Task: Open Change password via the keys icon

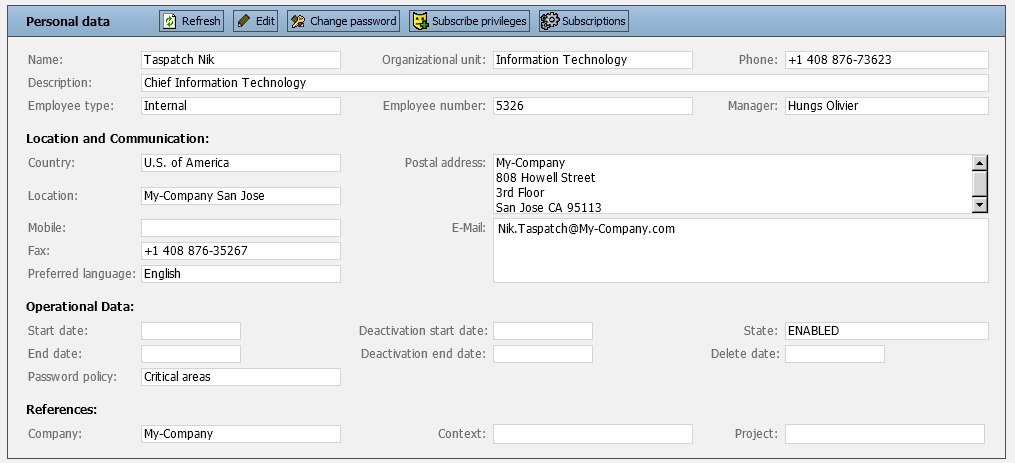Action: point(298,21)
